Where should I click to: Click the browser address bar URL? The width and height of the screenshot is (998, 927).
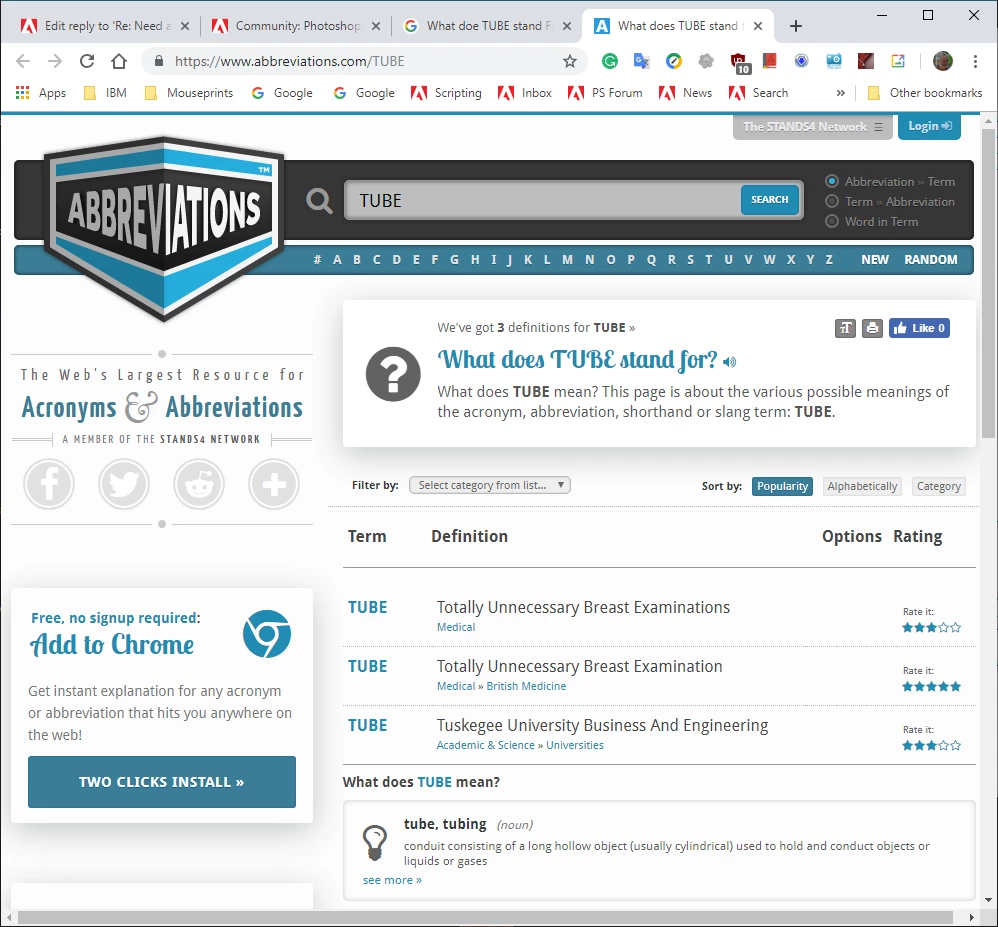click(x=290, y=61)
